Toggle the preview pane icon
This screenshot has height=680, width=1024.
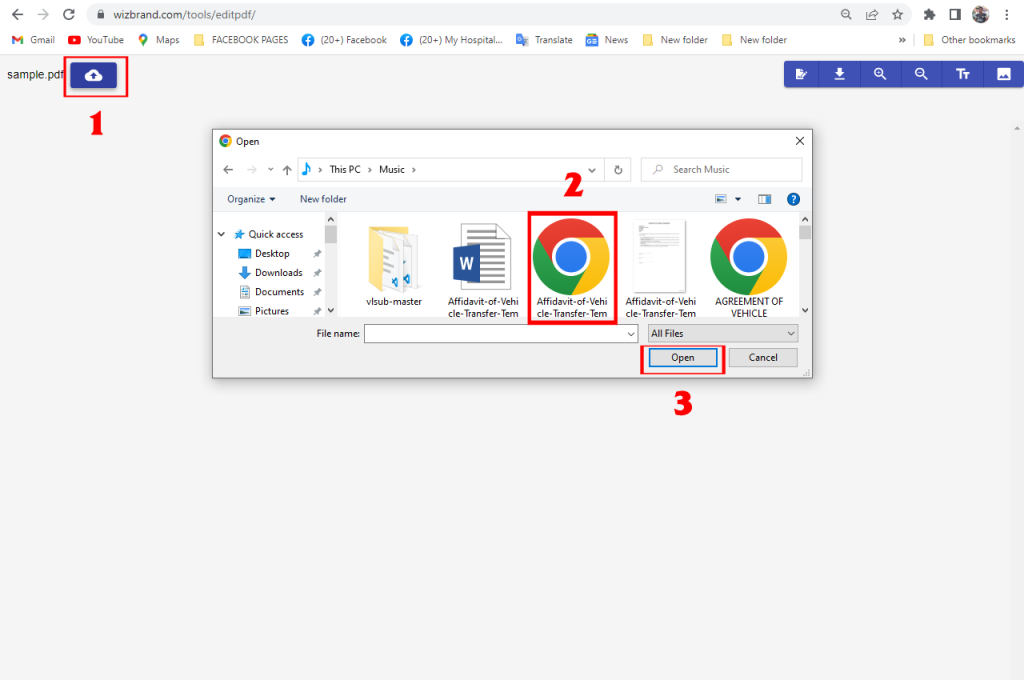[764, 199]
